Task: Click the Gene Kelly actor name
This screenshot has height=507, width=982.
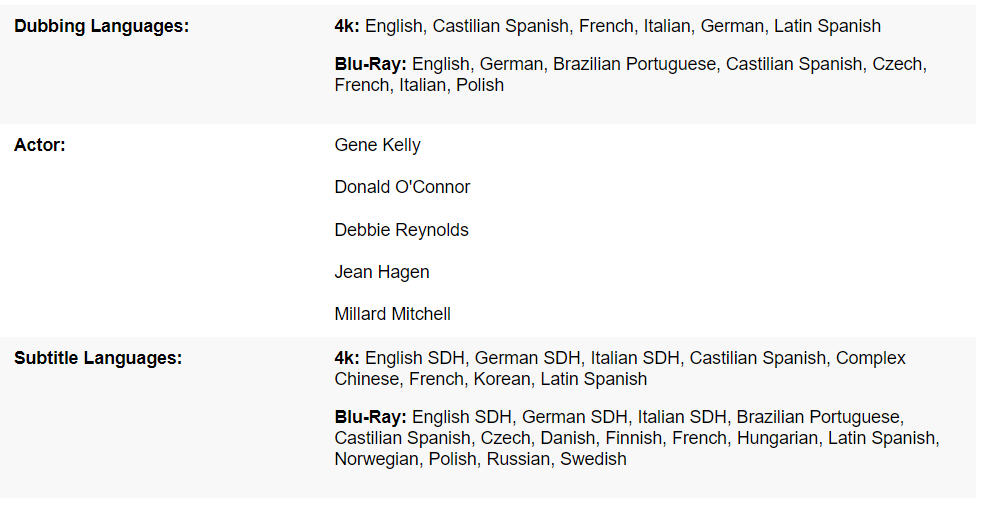Action: pyautogui.click(x=377, y=145)
